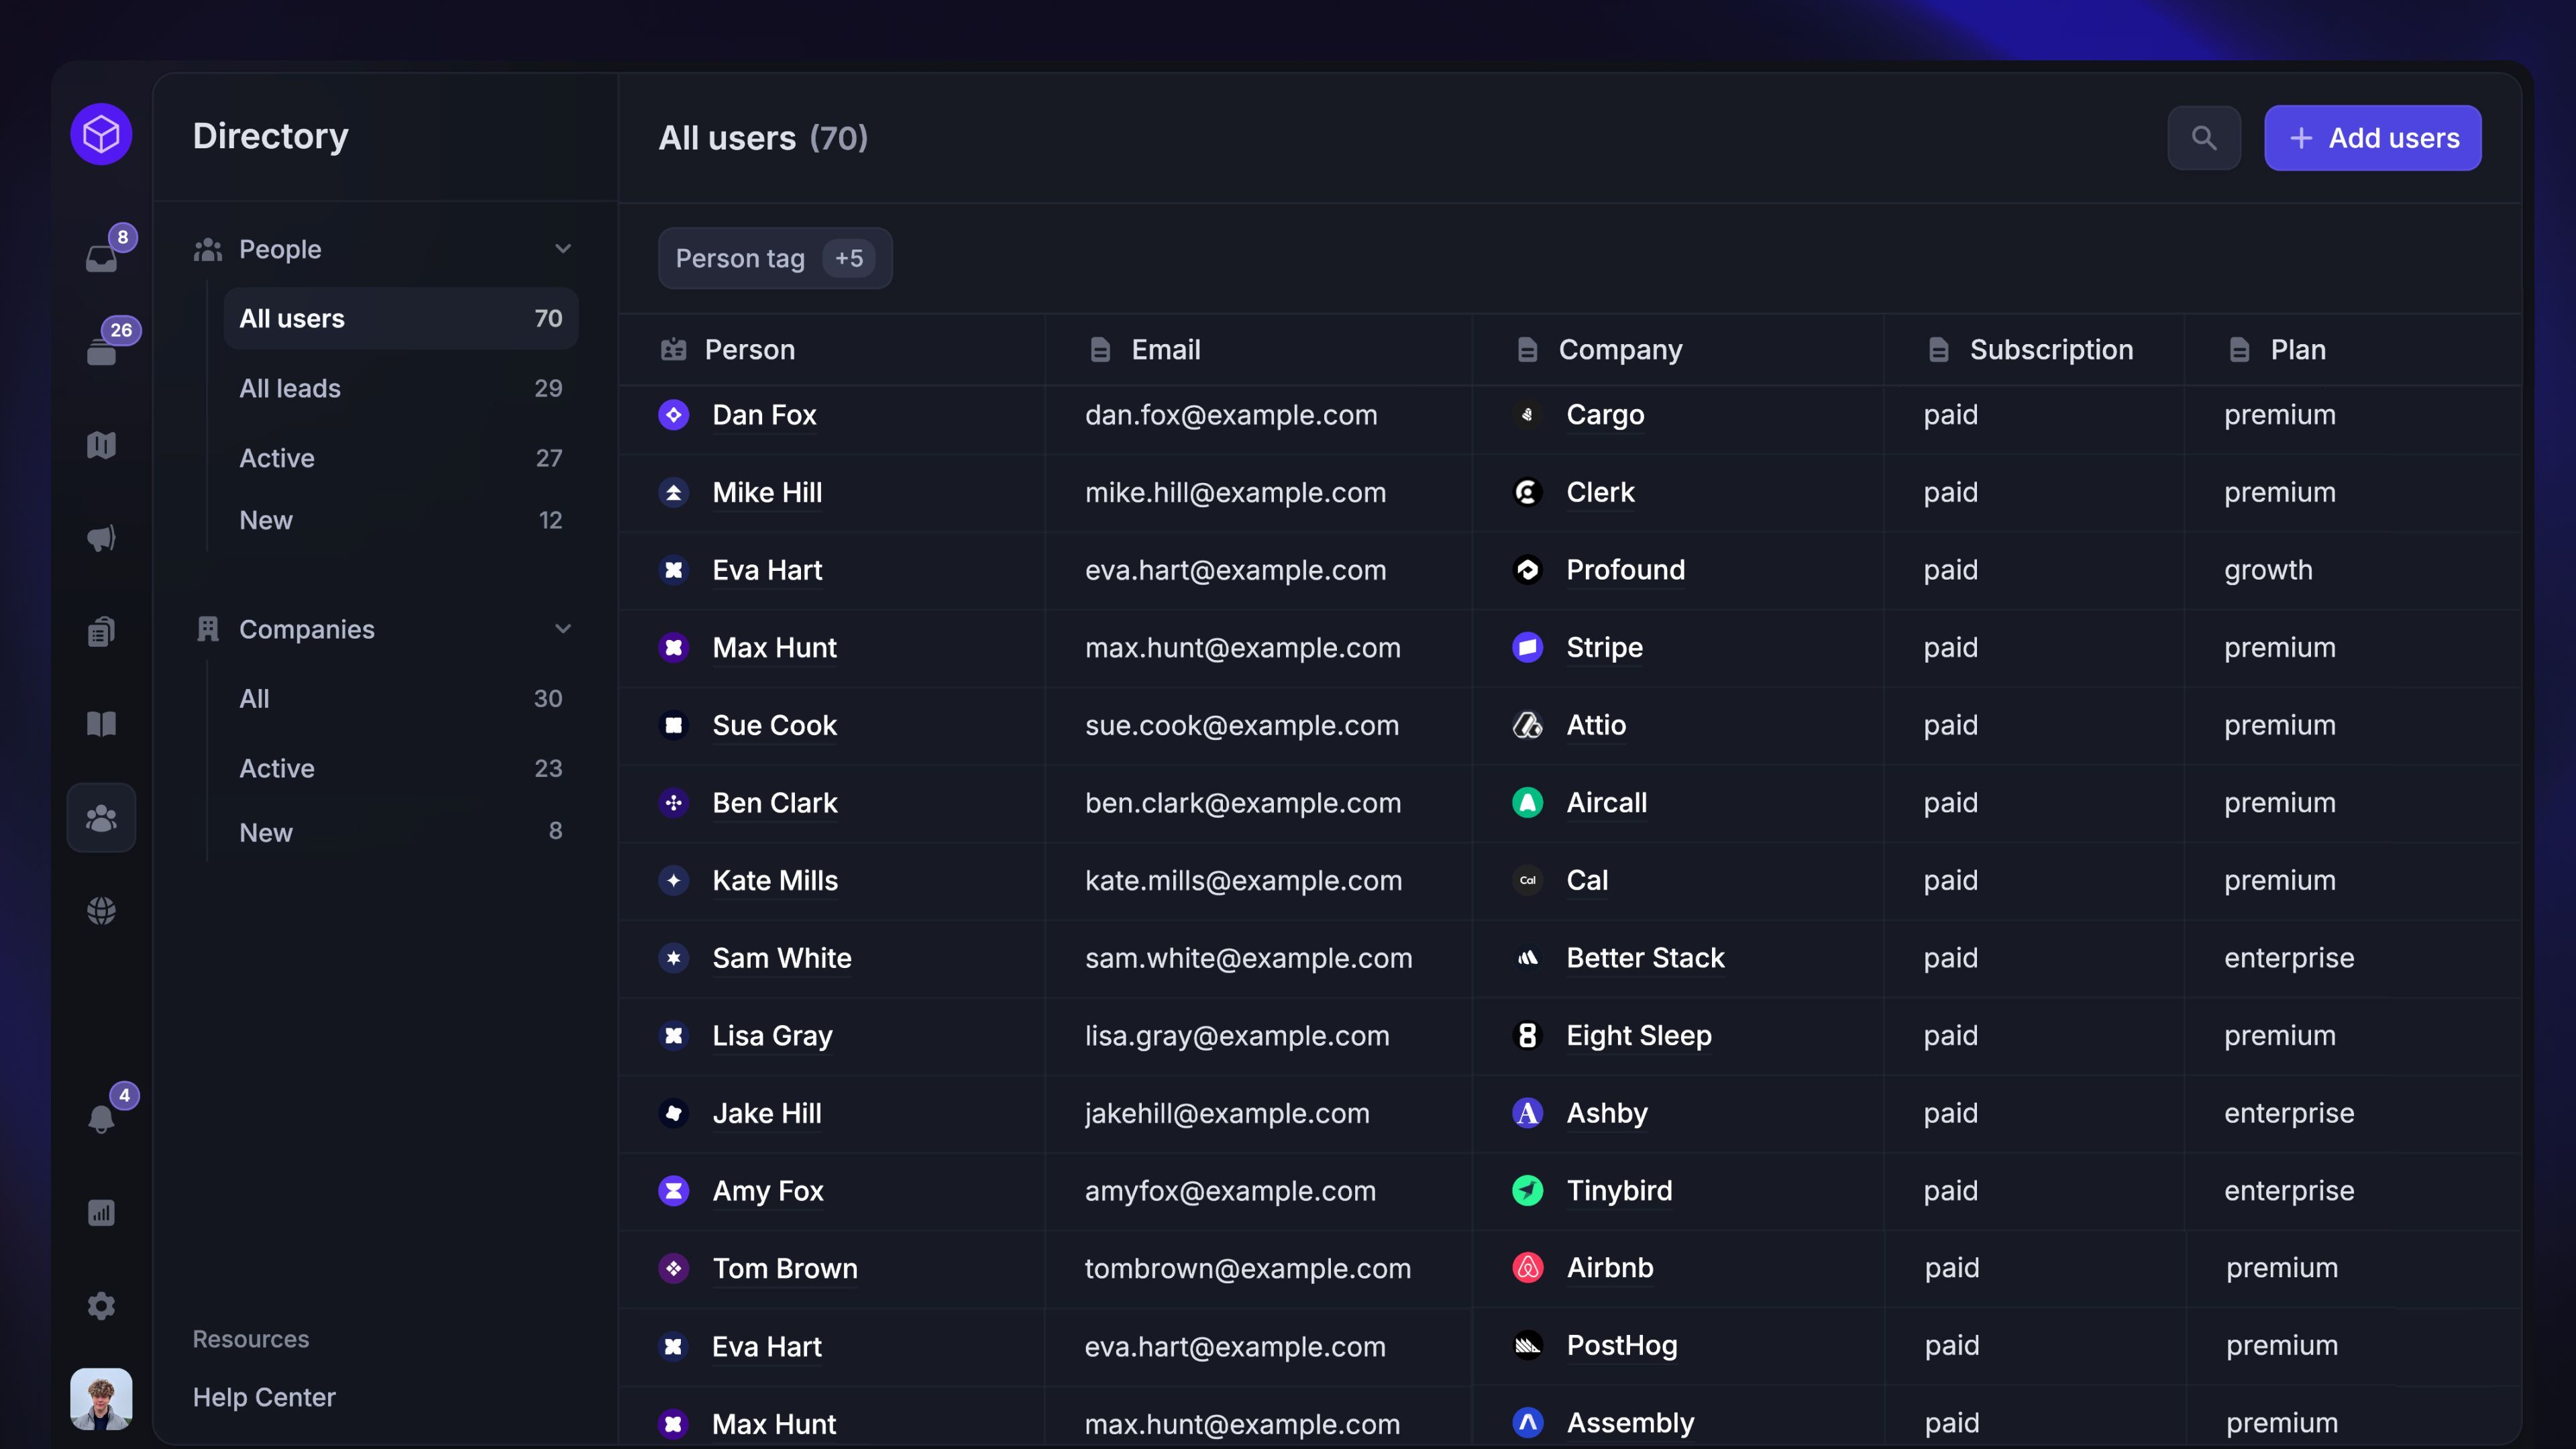The image size is (2576, 1449).
Task: Open Jake Hill's person profile
Action: [767, 1113]
